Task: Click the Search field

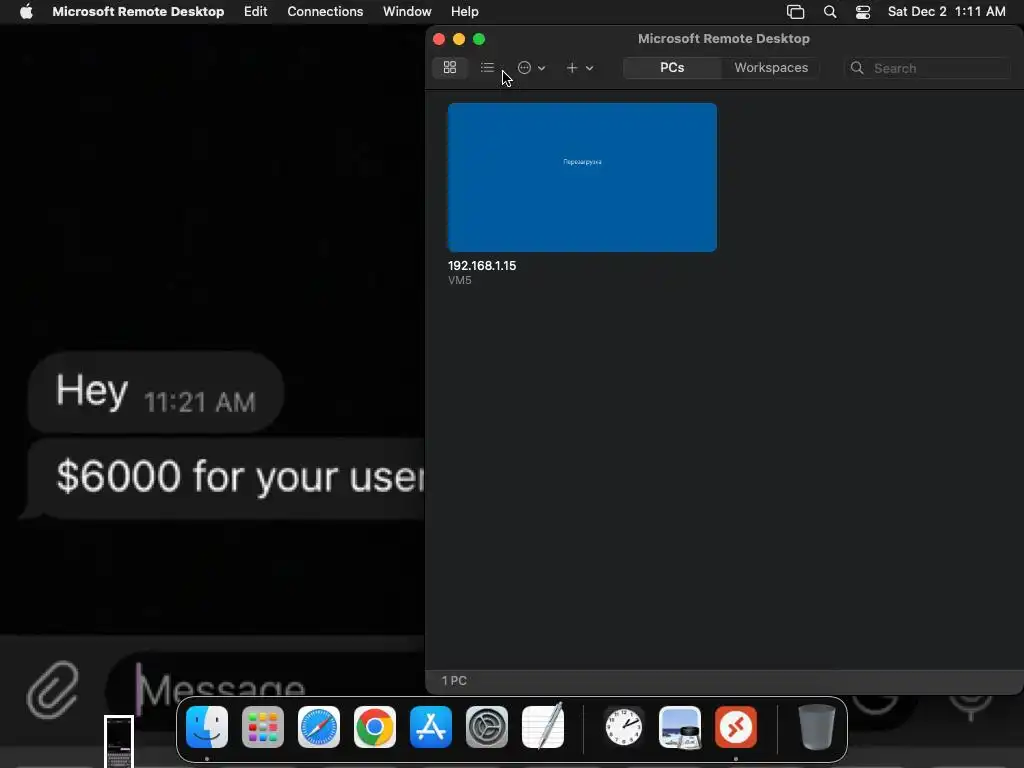Action: point(928,68)
